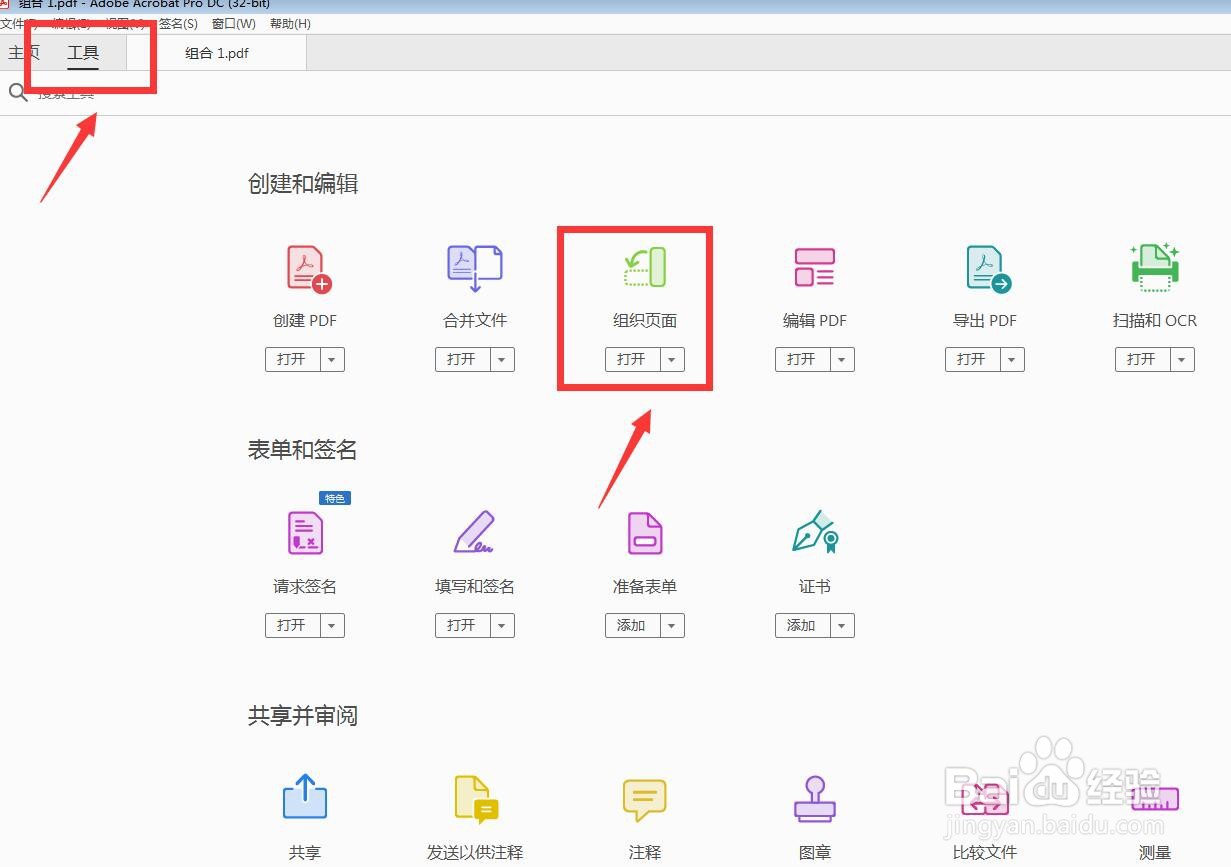
Task: Select the 编辑 PDF tool icon
Action: click(x=814, y=267)
